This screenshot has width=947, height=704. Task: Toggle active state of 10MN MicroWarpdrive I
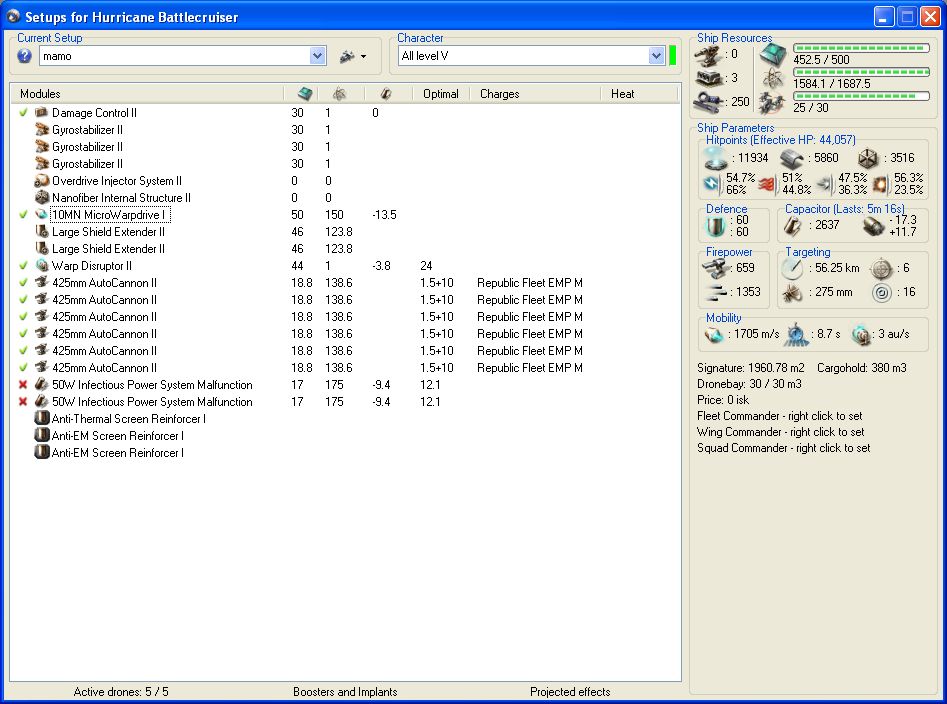pyautogui.click(x=23, y=215)
